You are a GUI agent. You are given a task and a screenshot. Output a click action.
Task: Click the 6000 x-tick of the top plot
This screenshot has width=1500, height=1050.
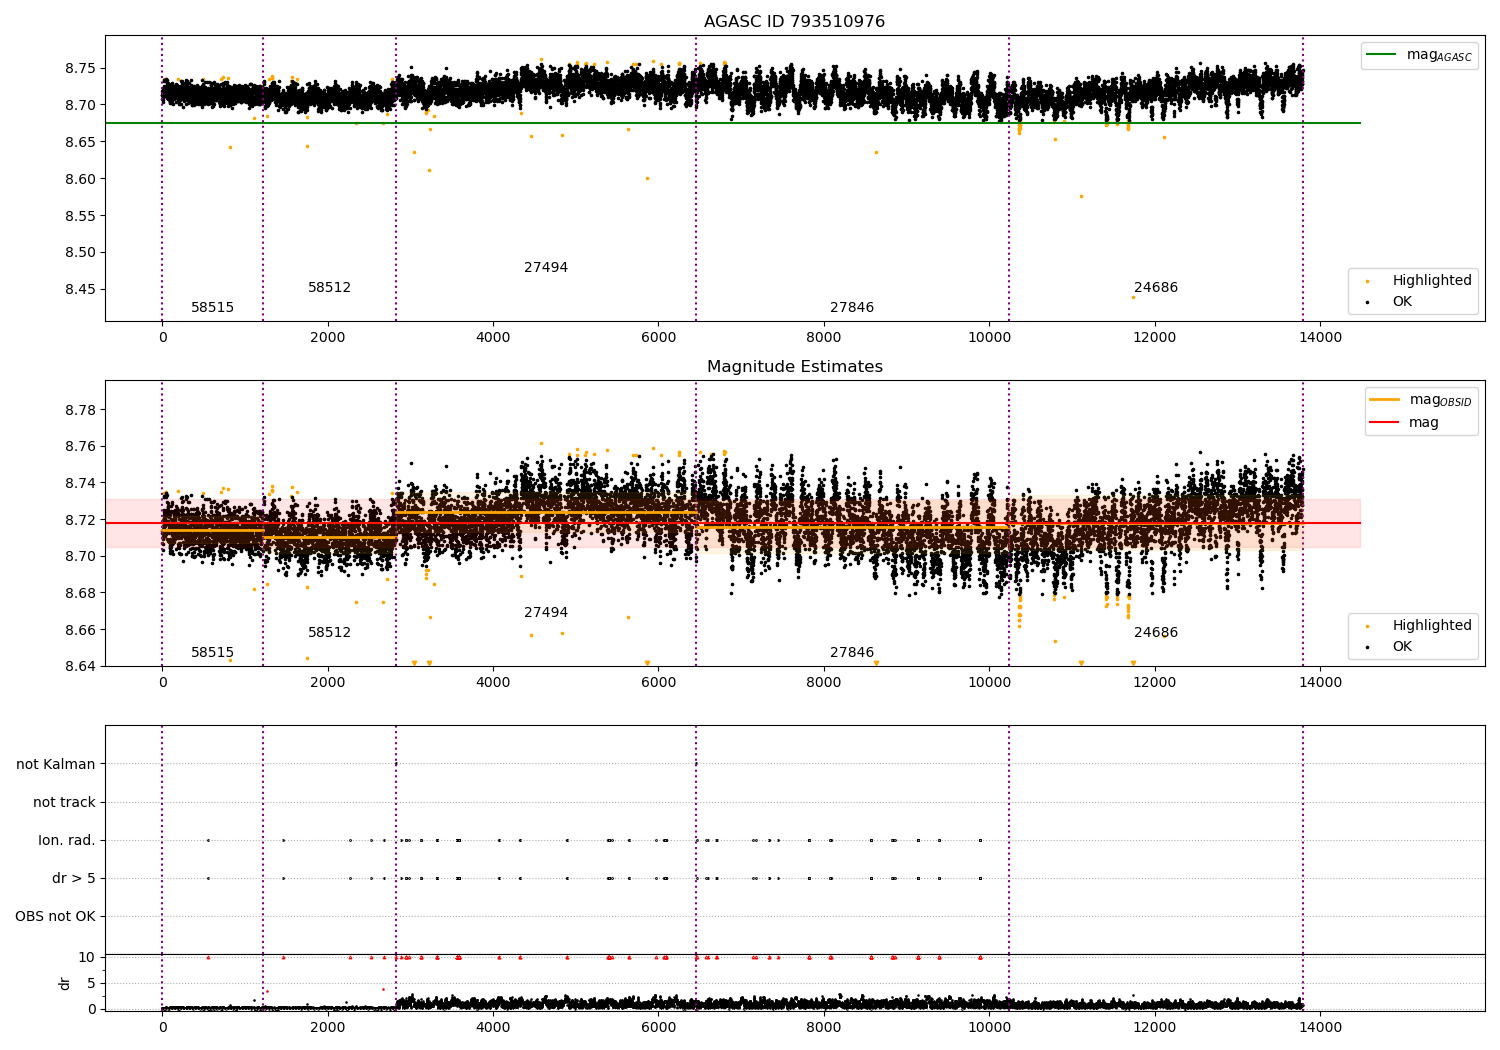658,338
